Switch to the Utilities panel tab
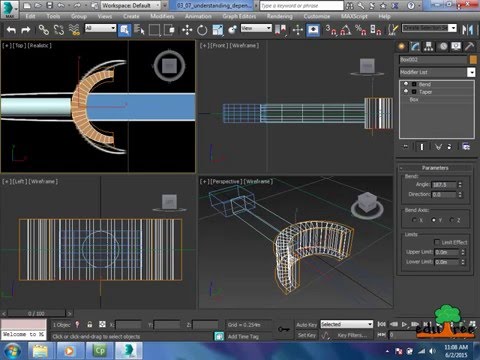The width and height of the screenshot is (480, 360). (470, 47)
